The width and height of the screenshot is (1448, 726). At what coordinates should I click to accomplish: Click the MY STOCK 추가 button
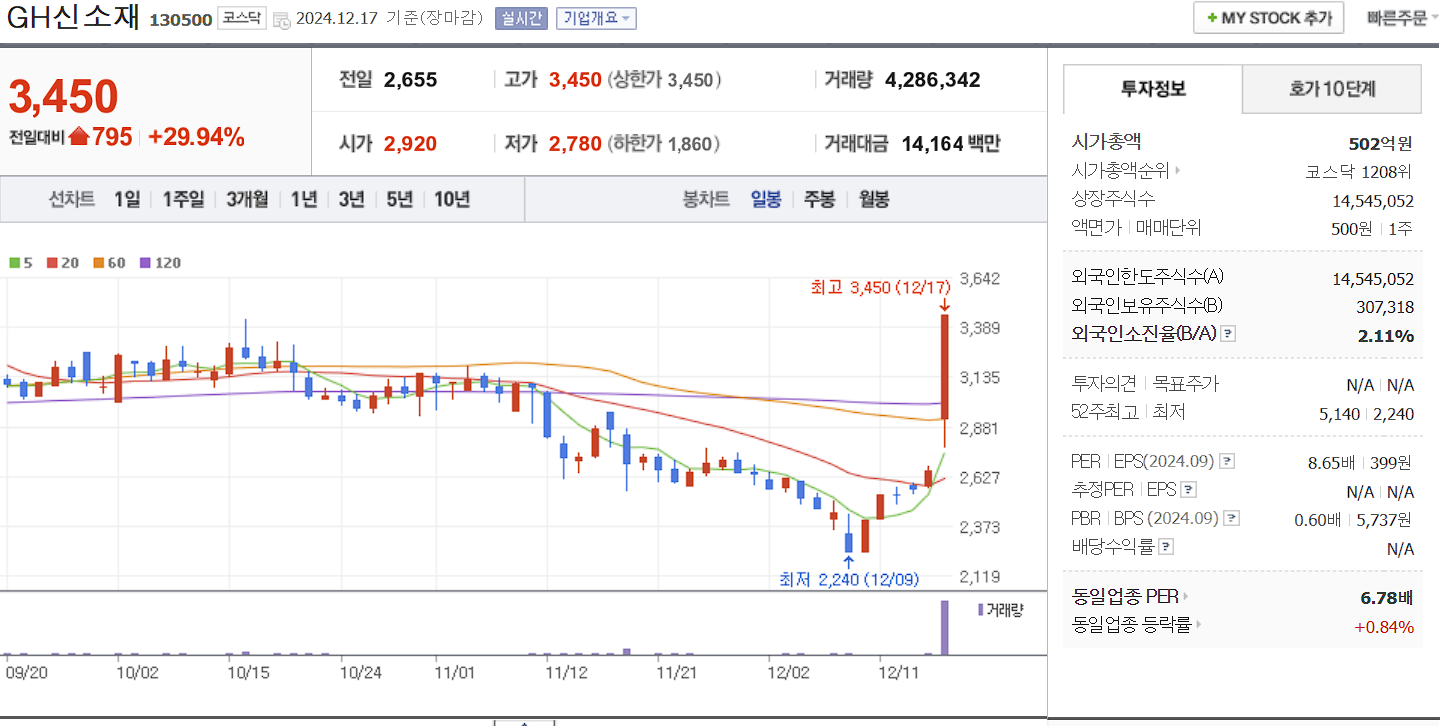[x=1267, y=17]
